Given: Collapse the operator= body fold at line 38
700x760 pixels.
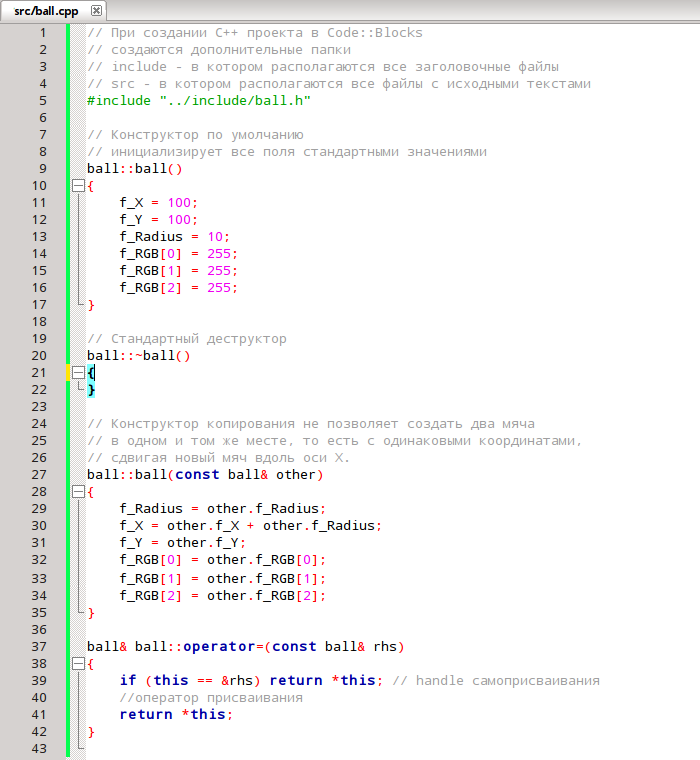Looking at the screenshot, I should click(x=78, y=664).
